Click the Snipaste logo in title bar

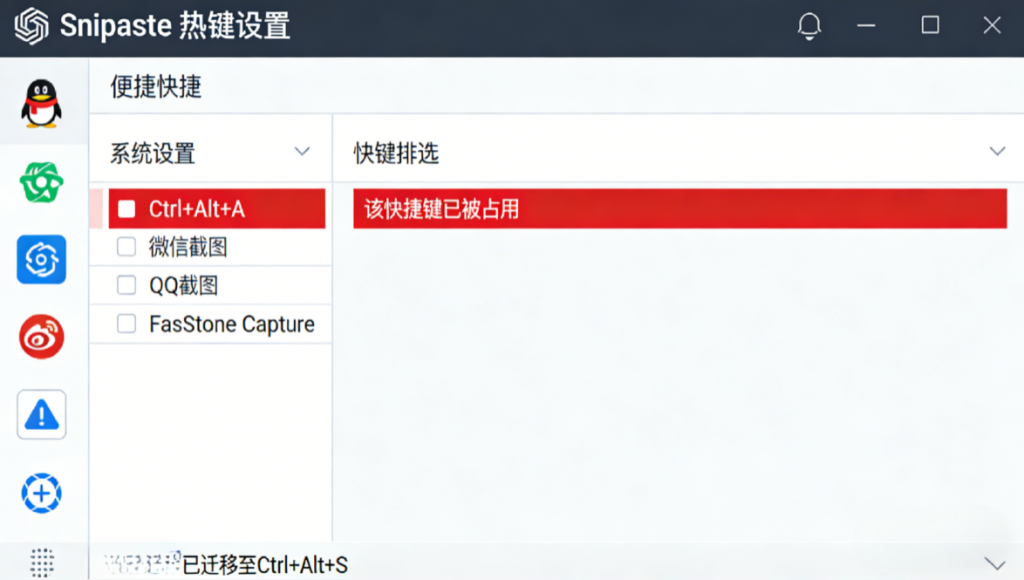pyautogui.click(x=31, y=27)
